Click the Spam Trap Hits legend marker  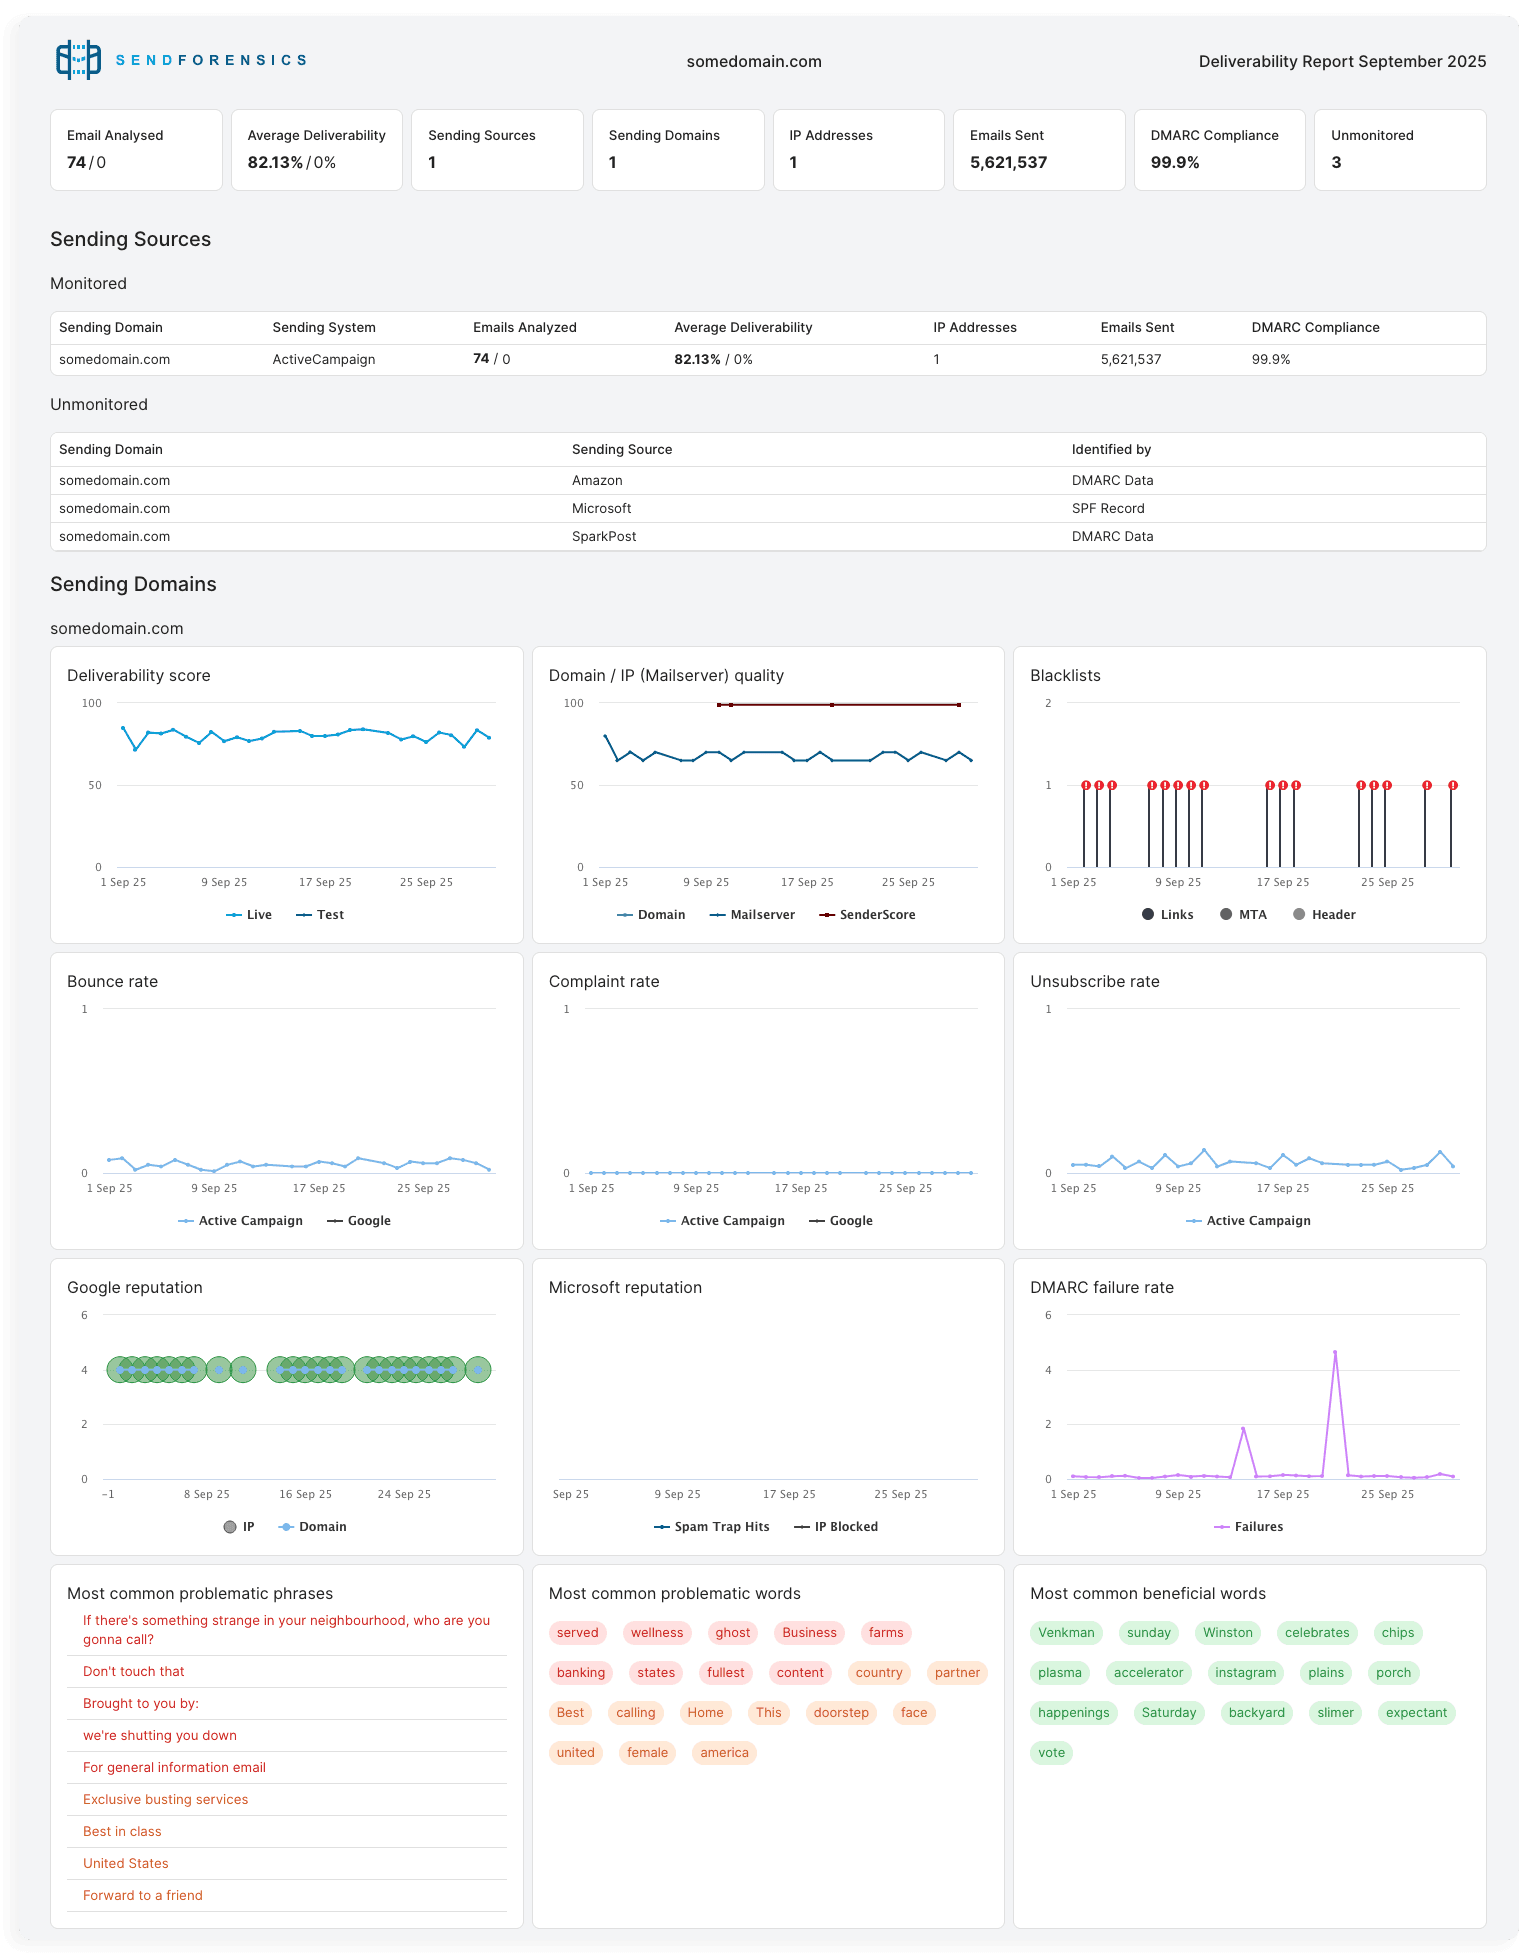click(x=662, y=1527)
